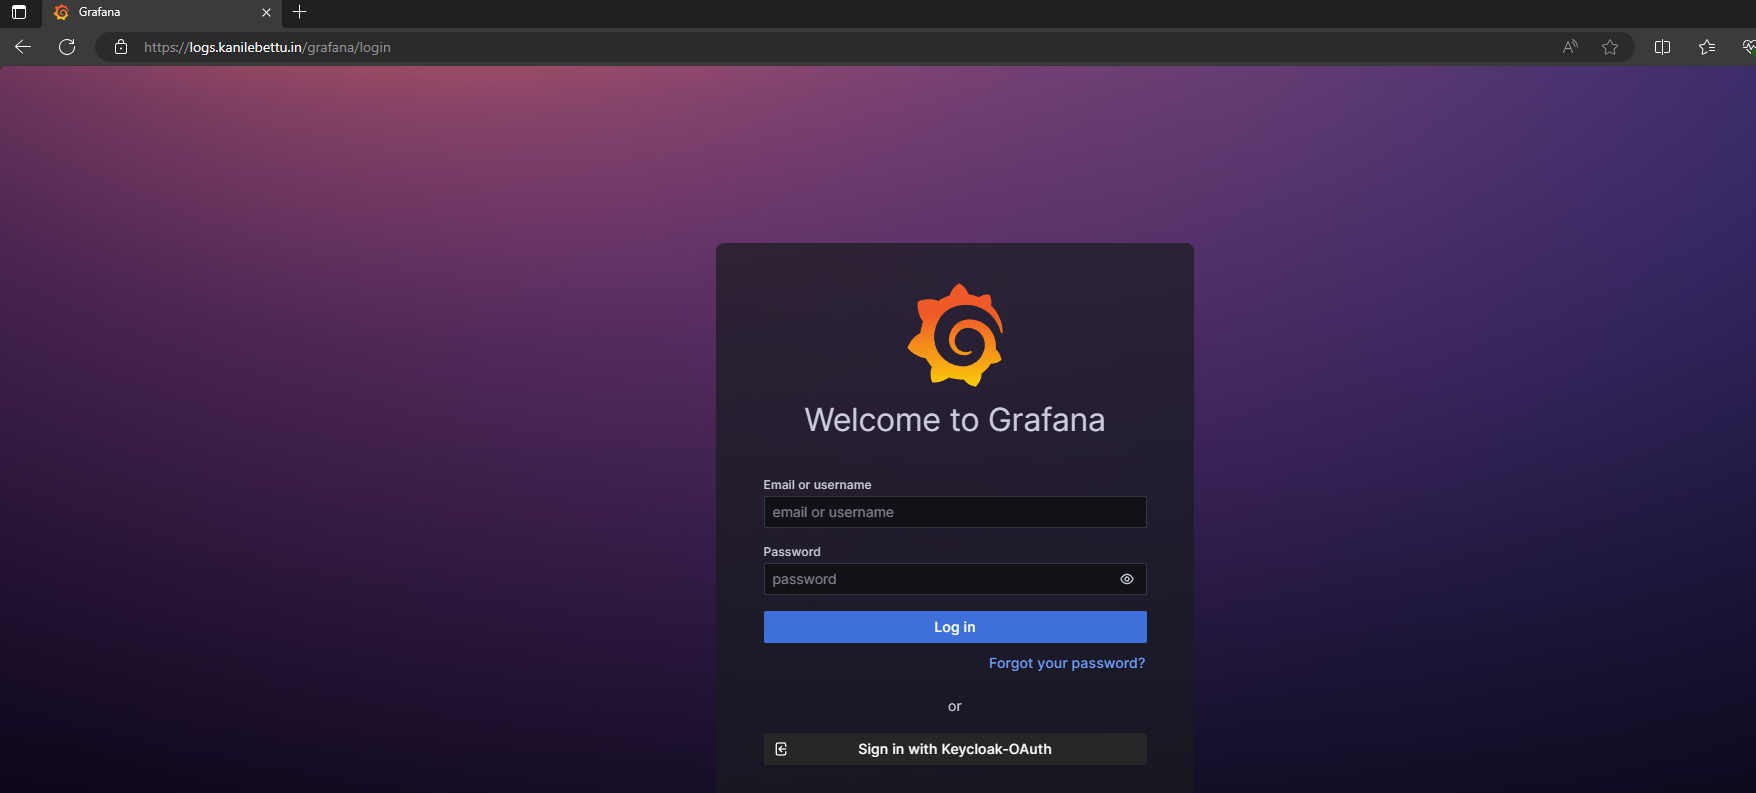Image resolution: width=1756 pixels, height=793 pixels.
Task: Click the Grafana logo
Action: pos(955,335)
